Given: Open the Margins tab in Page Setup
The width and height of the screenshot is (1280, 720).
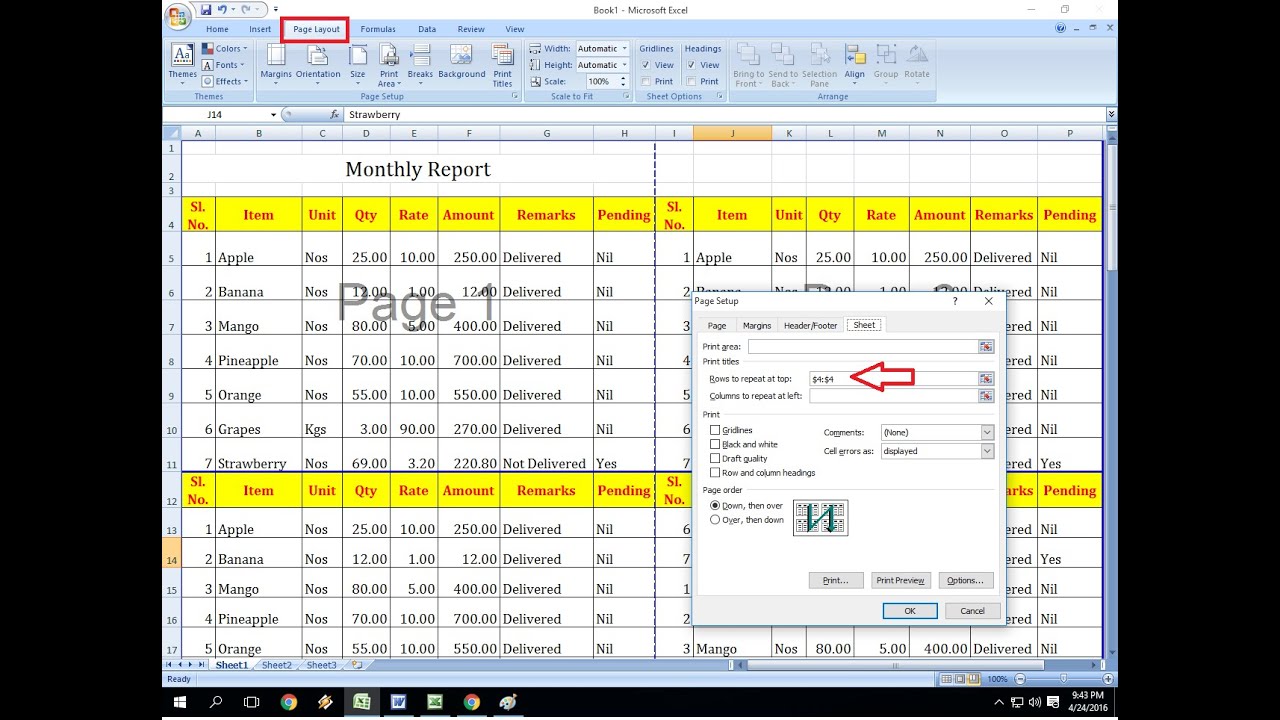Looking at the screenshot, I should click(757, 326).
